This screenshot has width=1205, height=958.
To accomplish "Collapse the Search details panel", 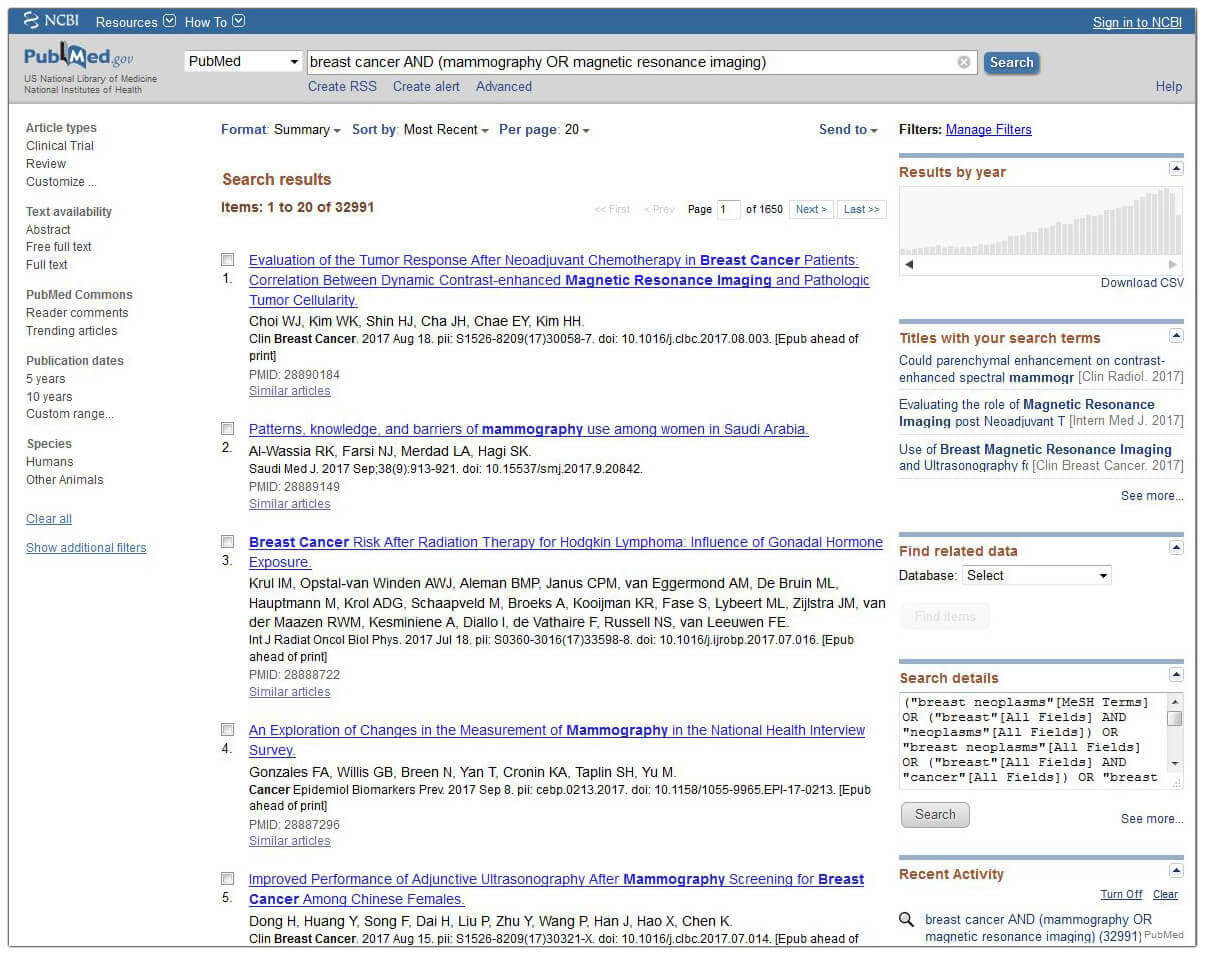I will pyautogui.click(x=1176, y=675).
